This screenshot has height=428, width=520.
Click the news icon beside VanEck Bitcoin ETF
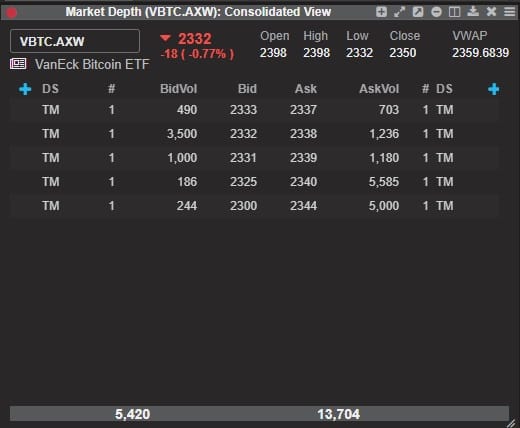point(18,63)
